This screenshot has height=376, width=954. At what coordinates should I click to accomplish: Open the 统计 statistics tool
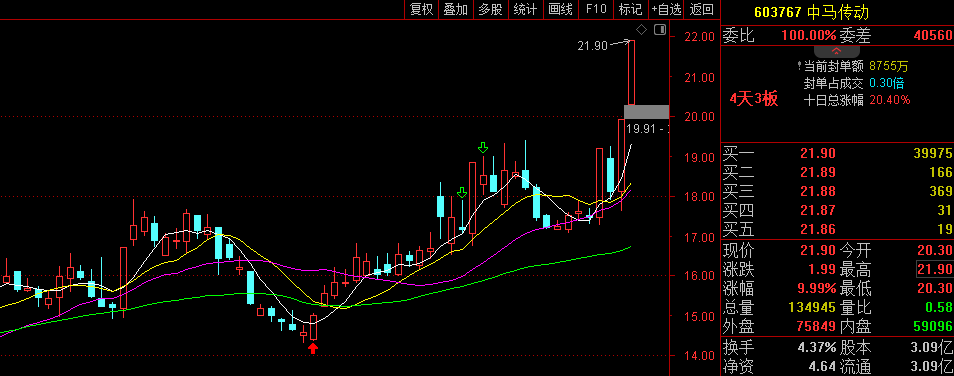pyautogui.click(x=525, y=9)
